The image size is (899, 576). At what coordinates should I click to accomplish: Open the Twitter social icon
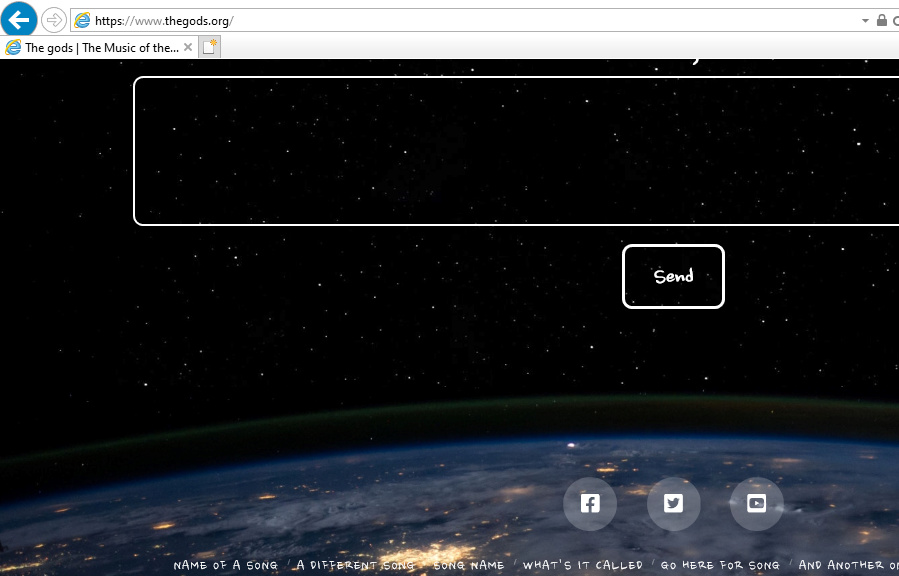tap(673, 504)
